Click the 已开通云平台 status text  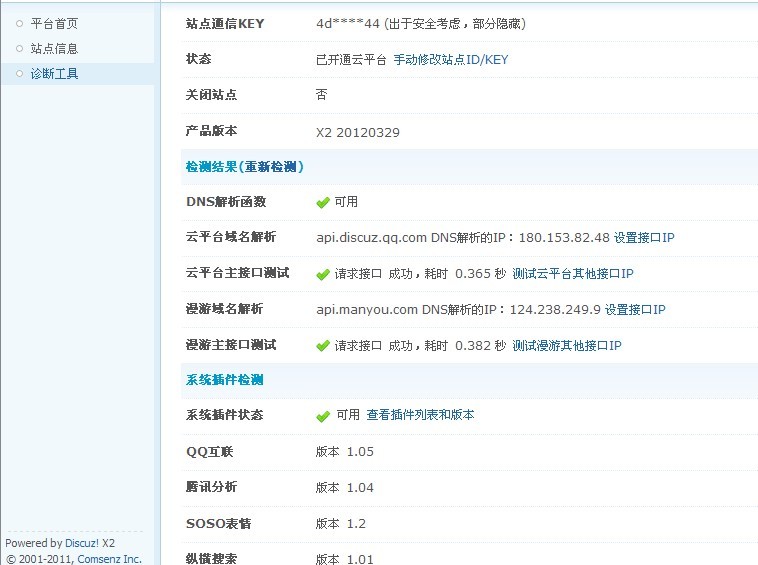pyautogui.click(x=351, y=59)
